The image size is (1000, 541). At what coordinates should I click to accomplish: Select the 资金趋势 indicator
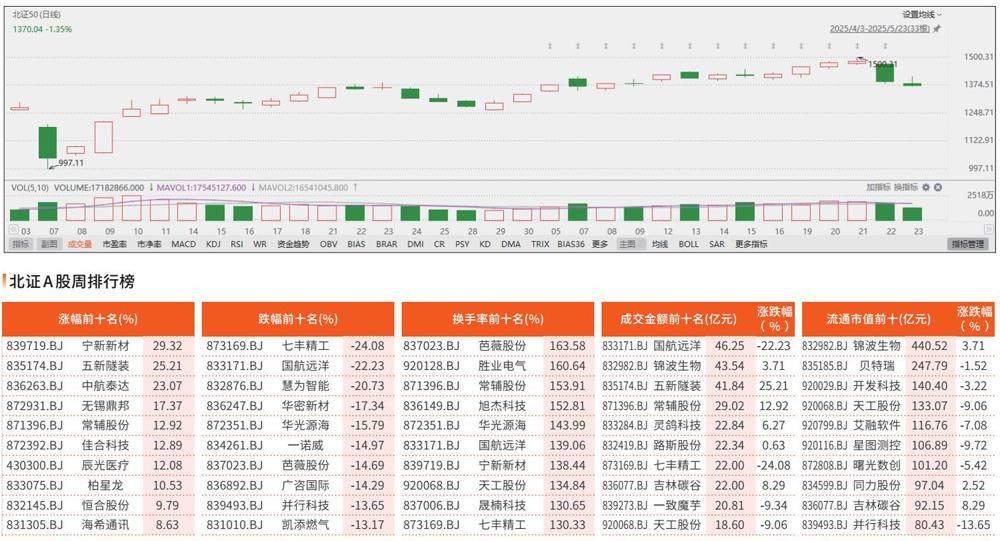tap(293, 244)
